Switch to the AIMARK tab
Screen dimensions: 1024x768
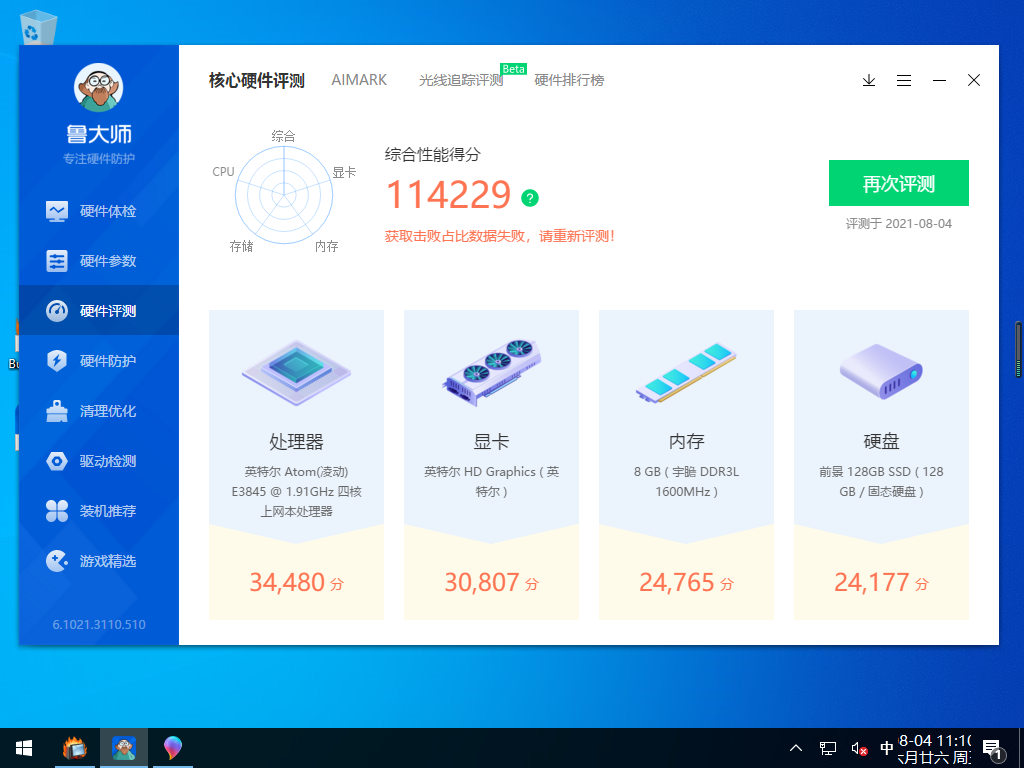tap(359, 79)
